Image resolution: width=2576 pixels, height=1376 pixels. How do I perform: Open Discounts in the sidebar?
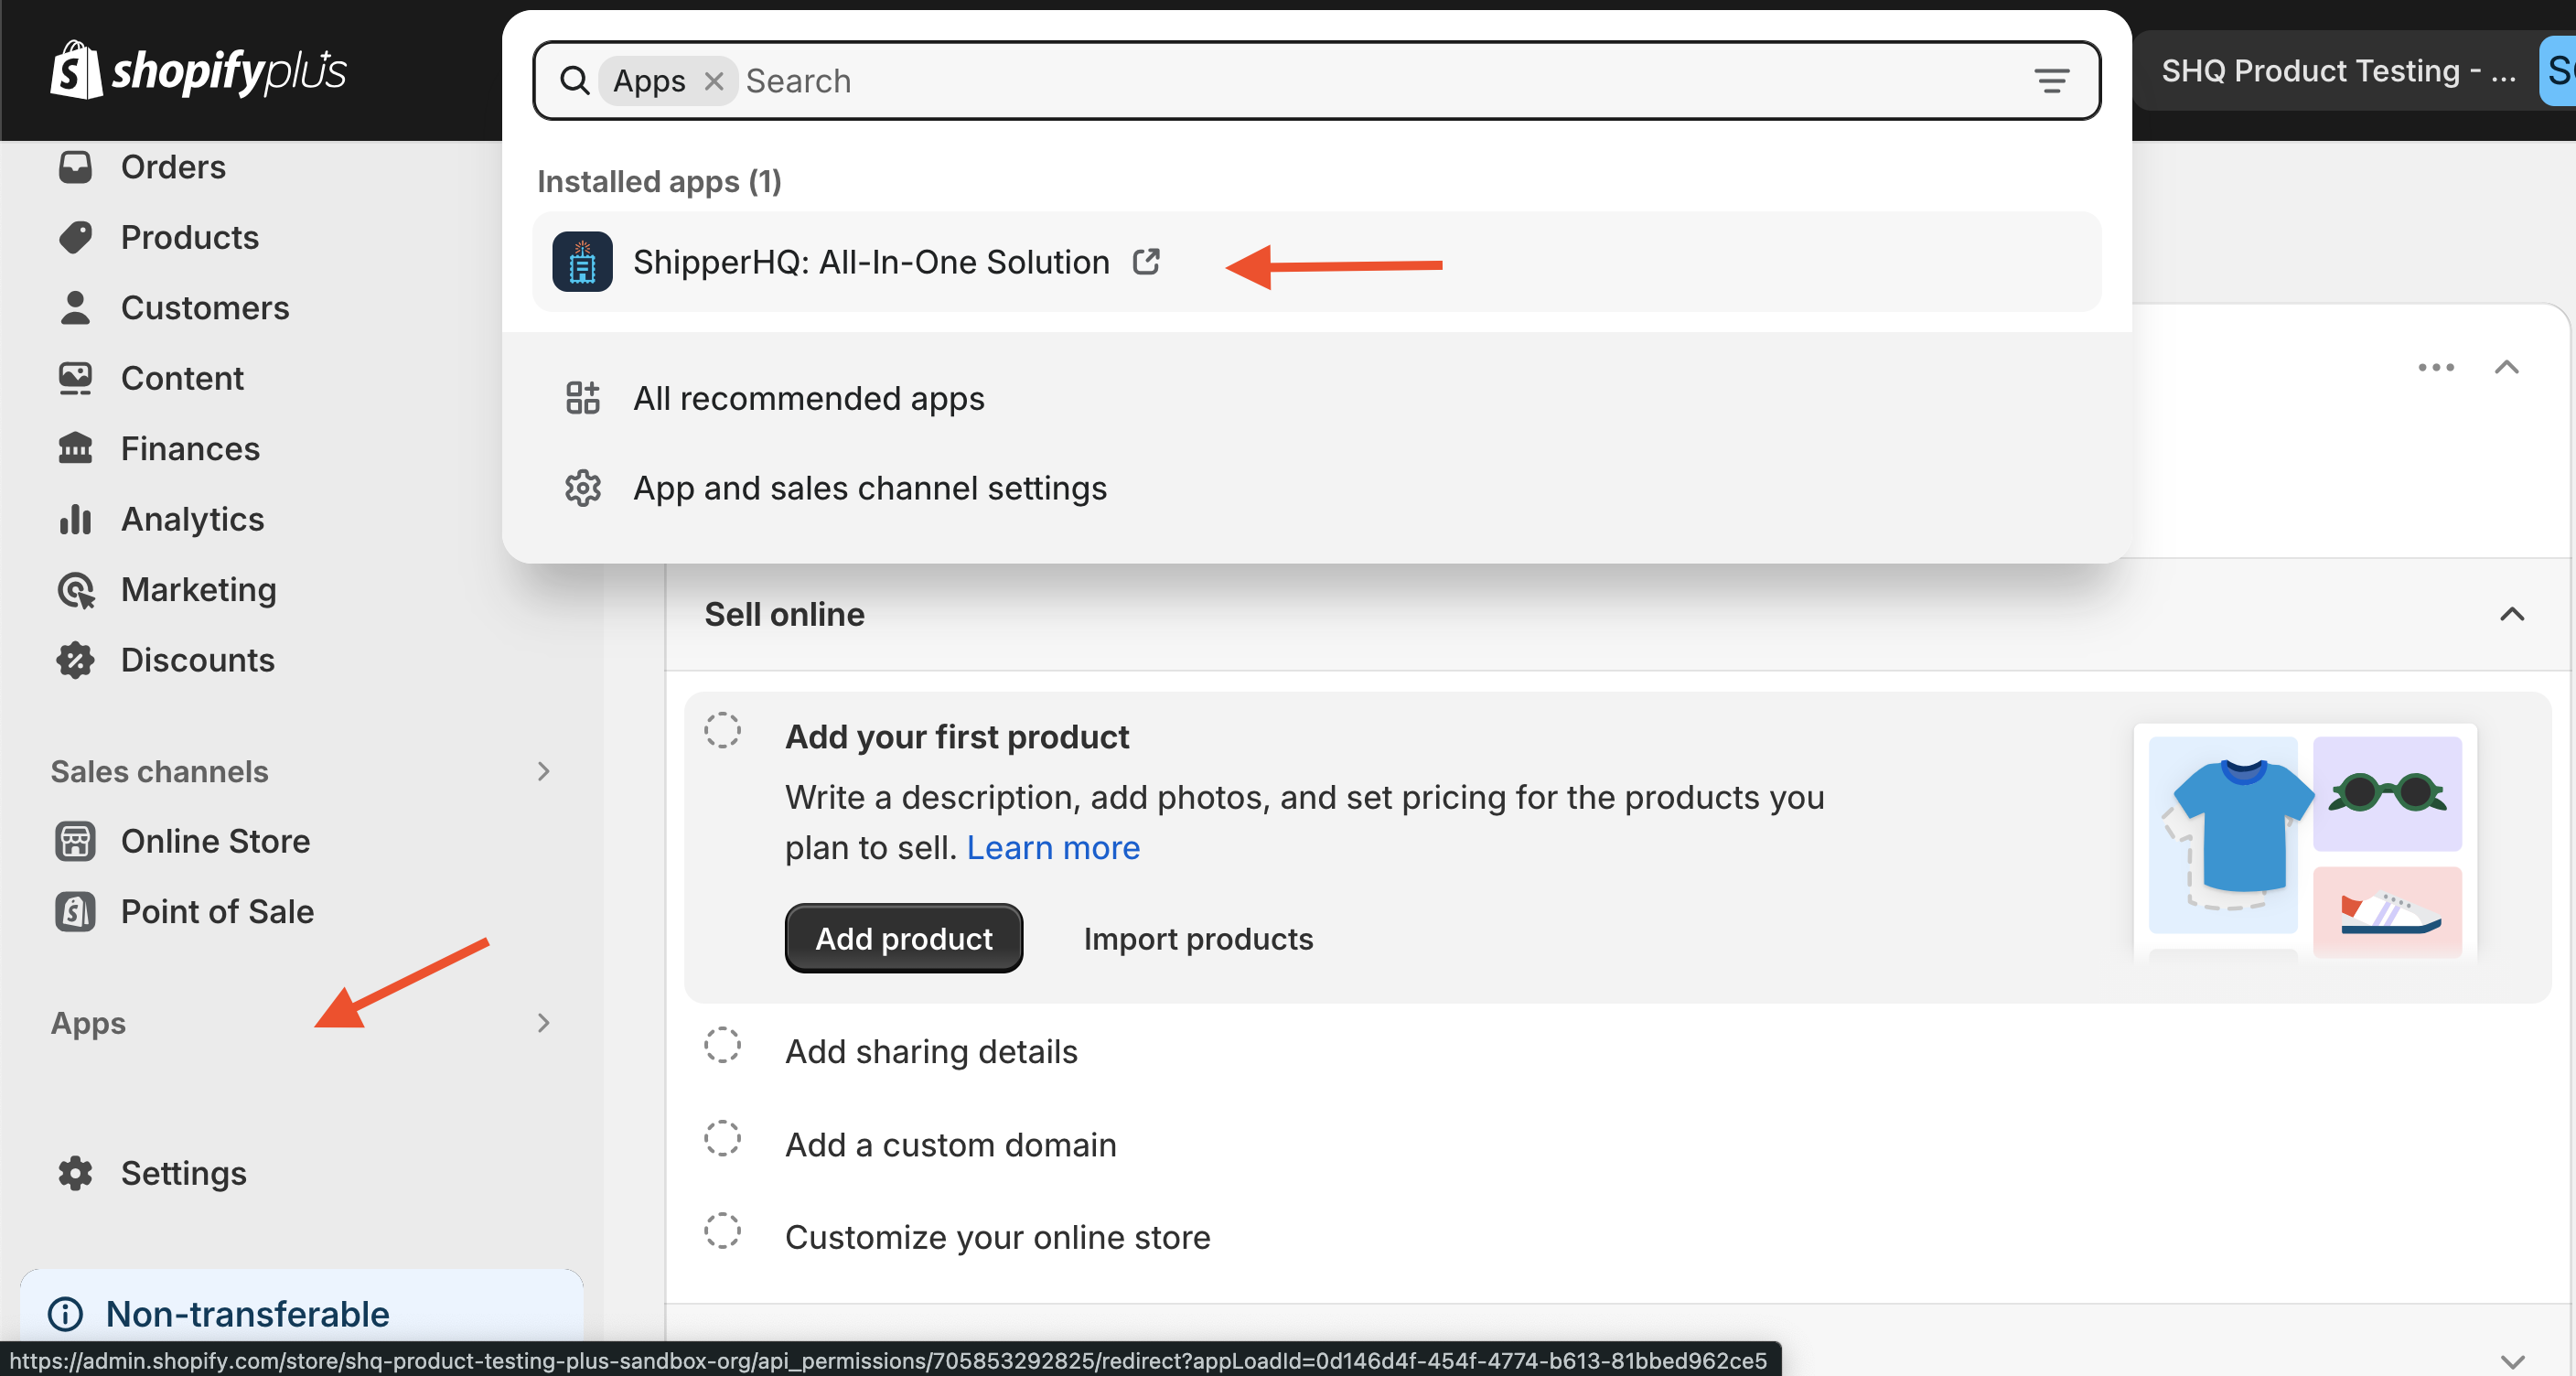[197, 660]
